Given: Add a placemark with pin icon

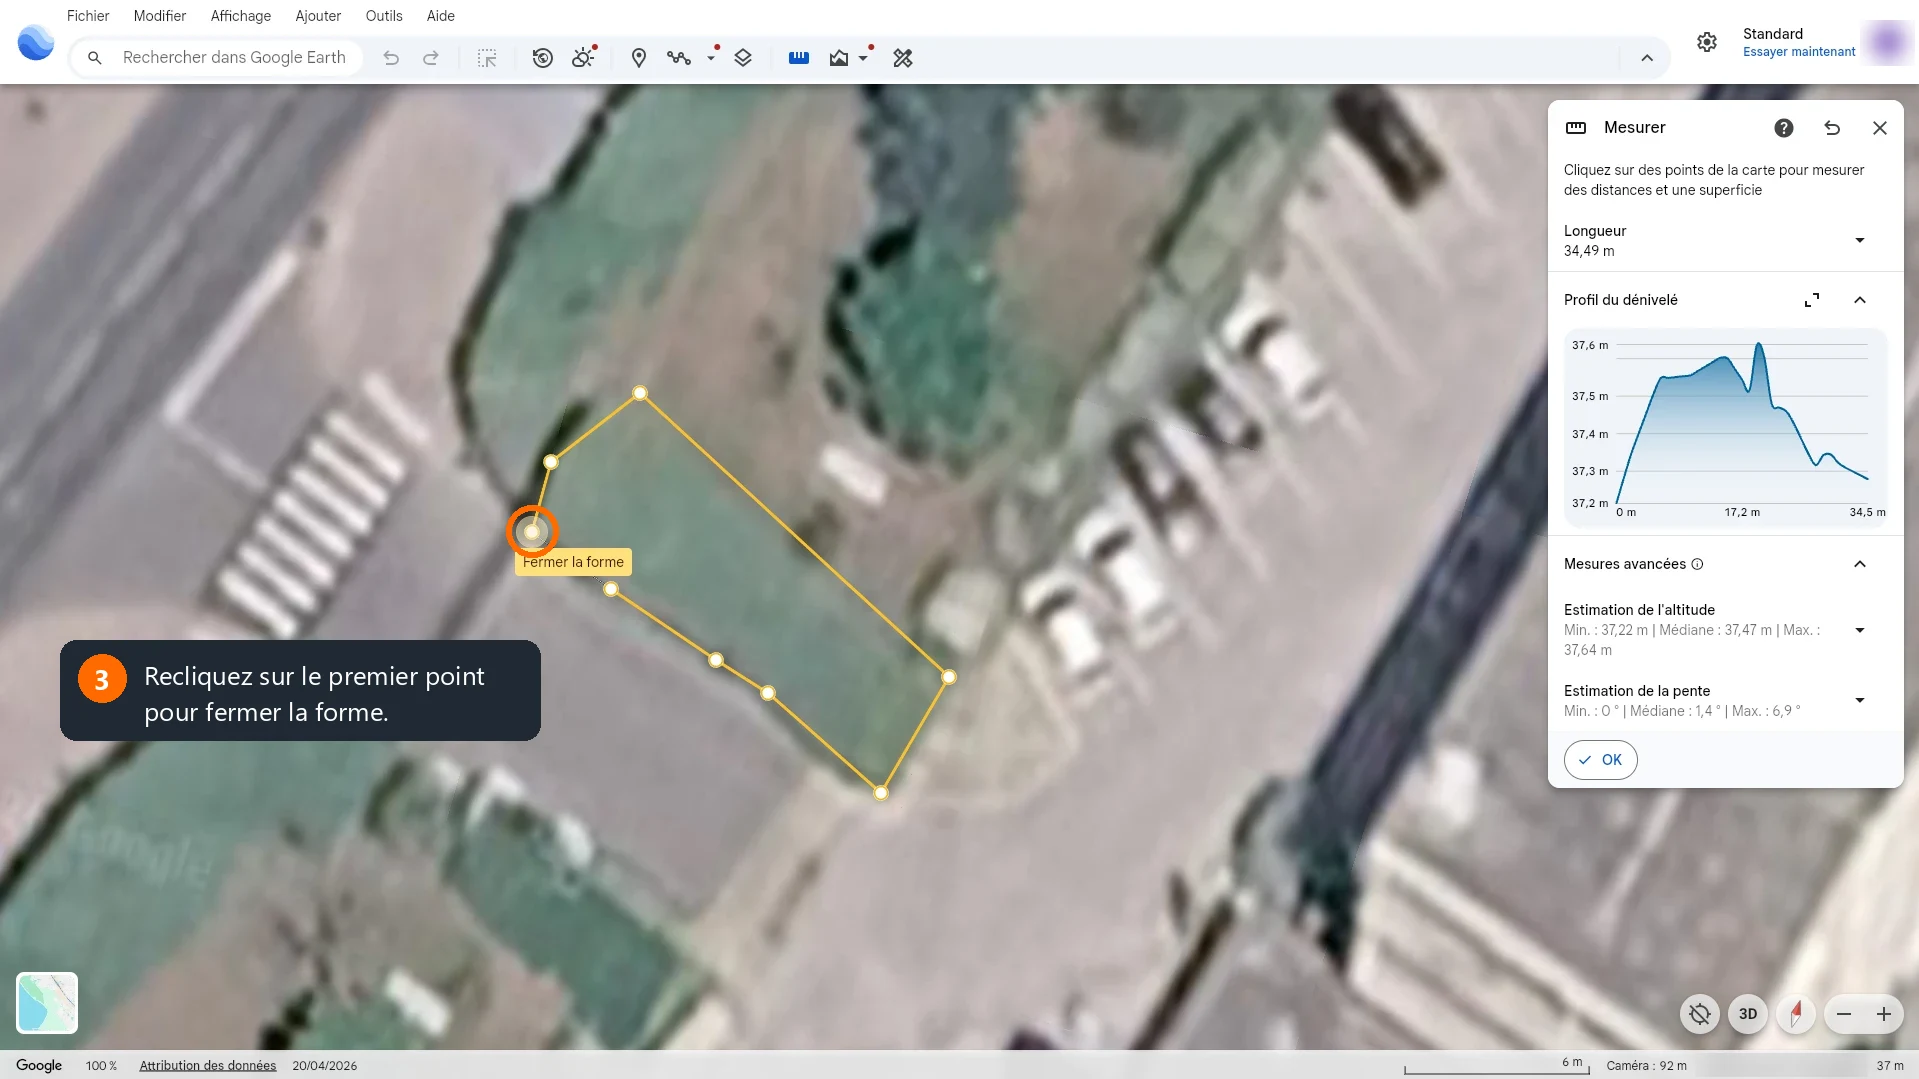Looking at the screenshot, I should (639, 58).
